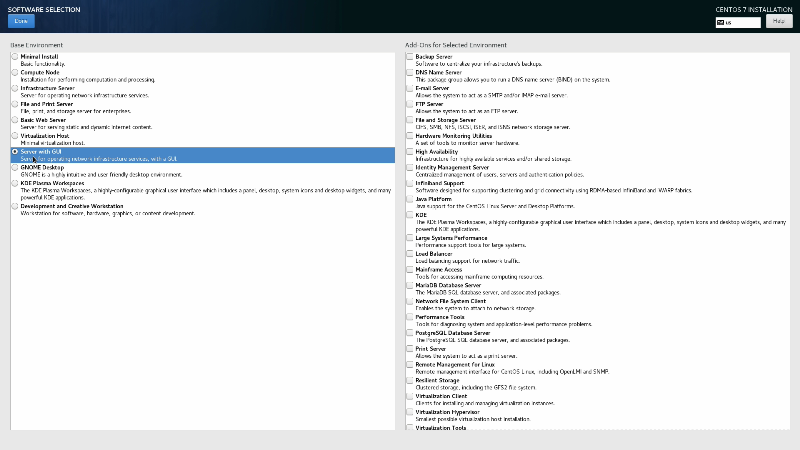Click 'Load balancing support for network traffic' text
The image size is (800, 450).
click(467, 261)
